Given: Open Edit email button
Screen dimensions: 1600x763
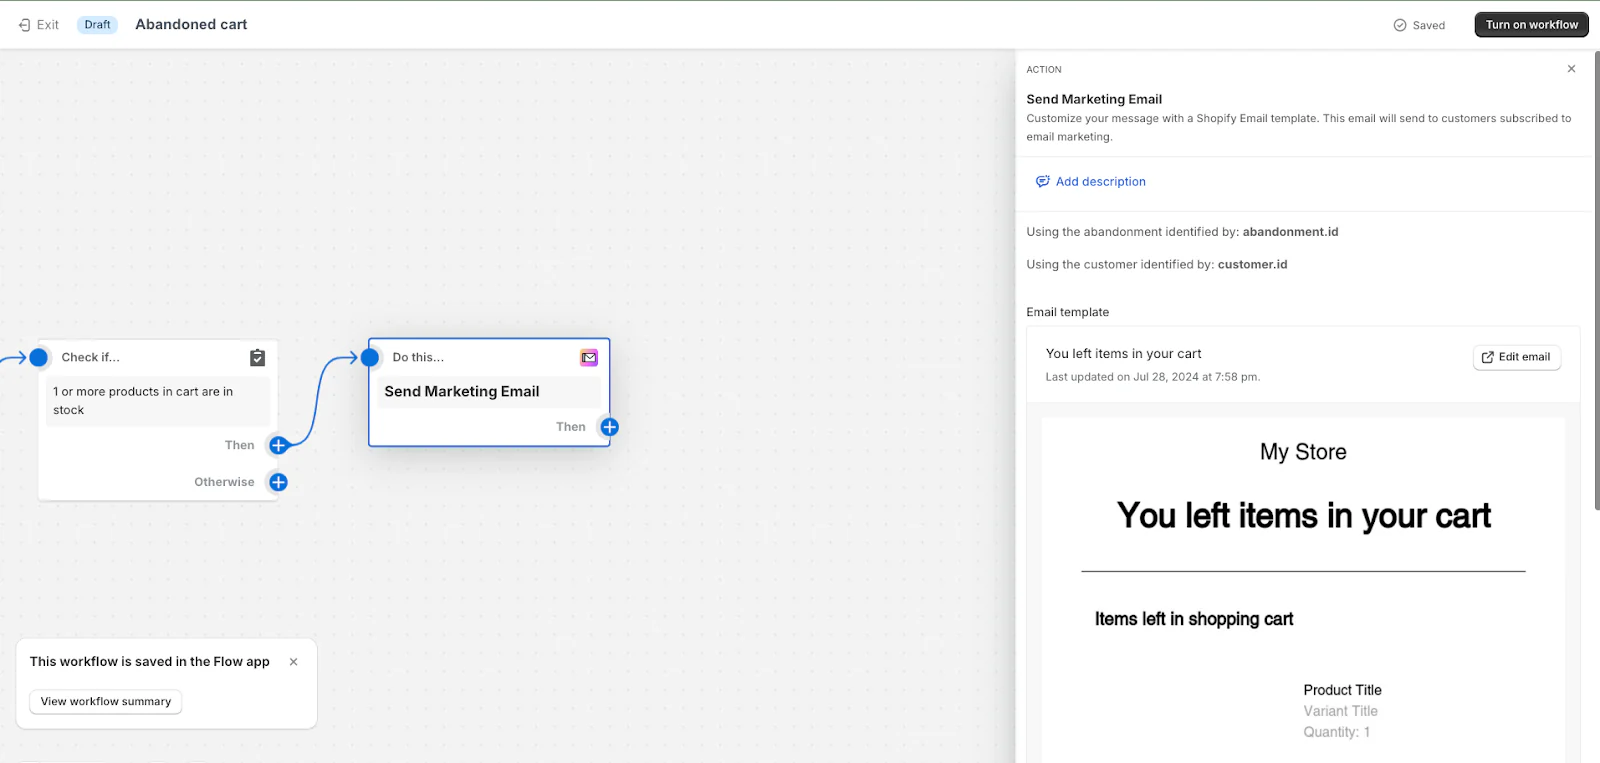Looking at the screenshot, I should 1516,357.
